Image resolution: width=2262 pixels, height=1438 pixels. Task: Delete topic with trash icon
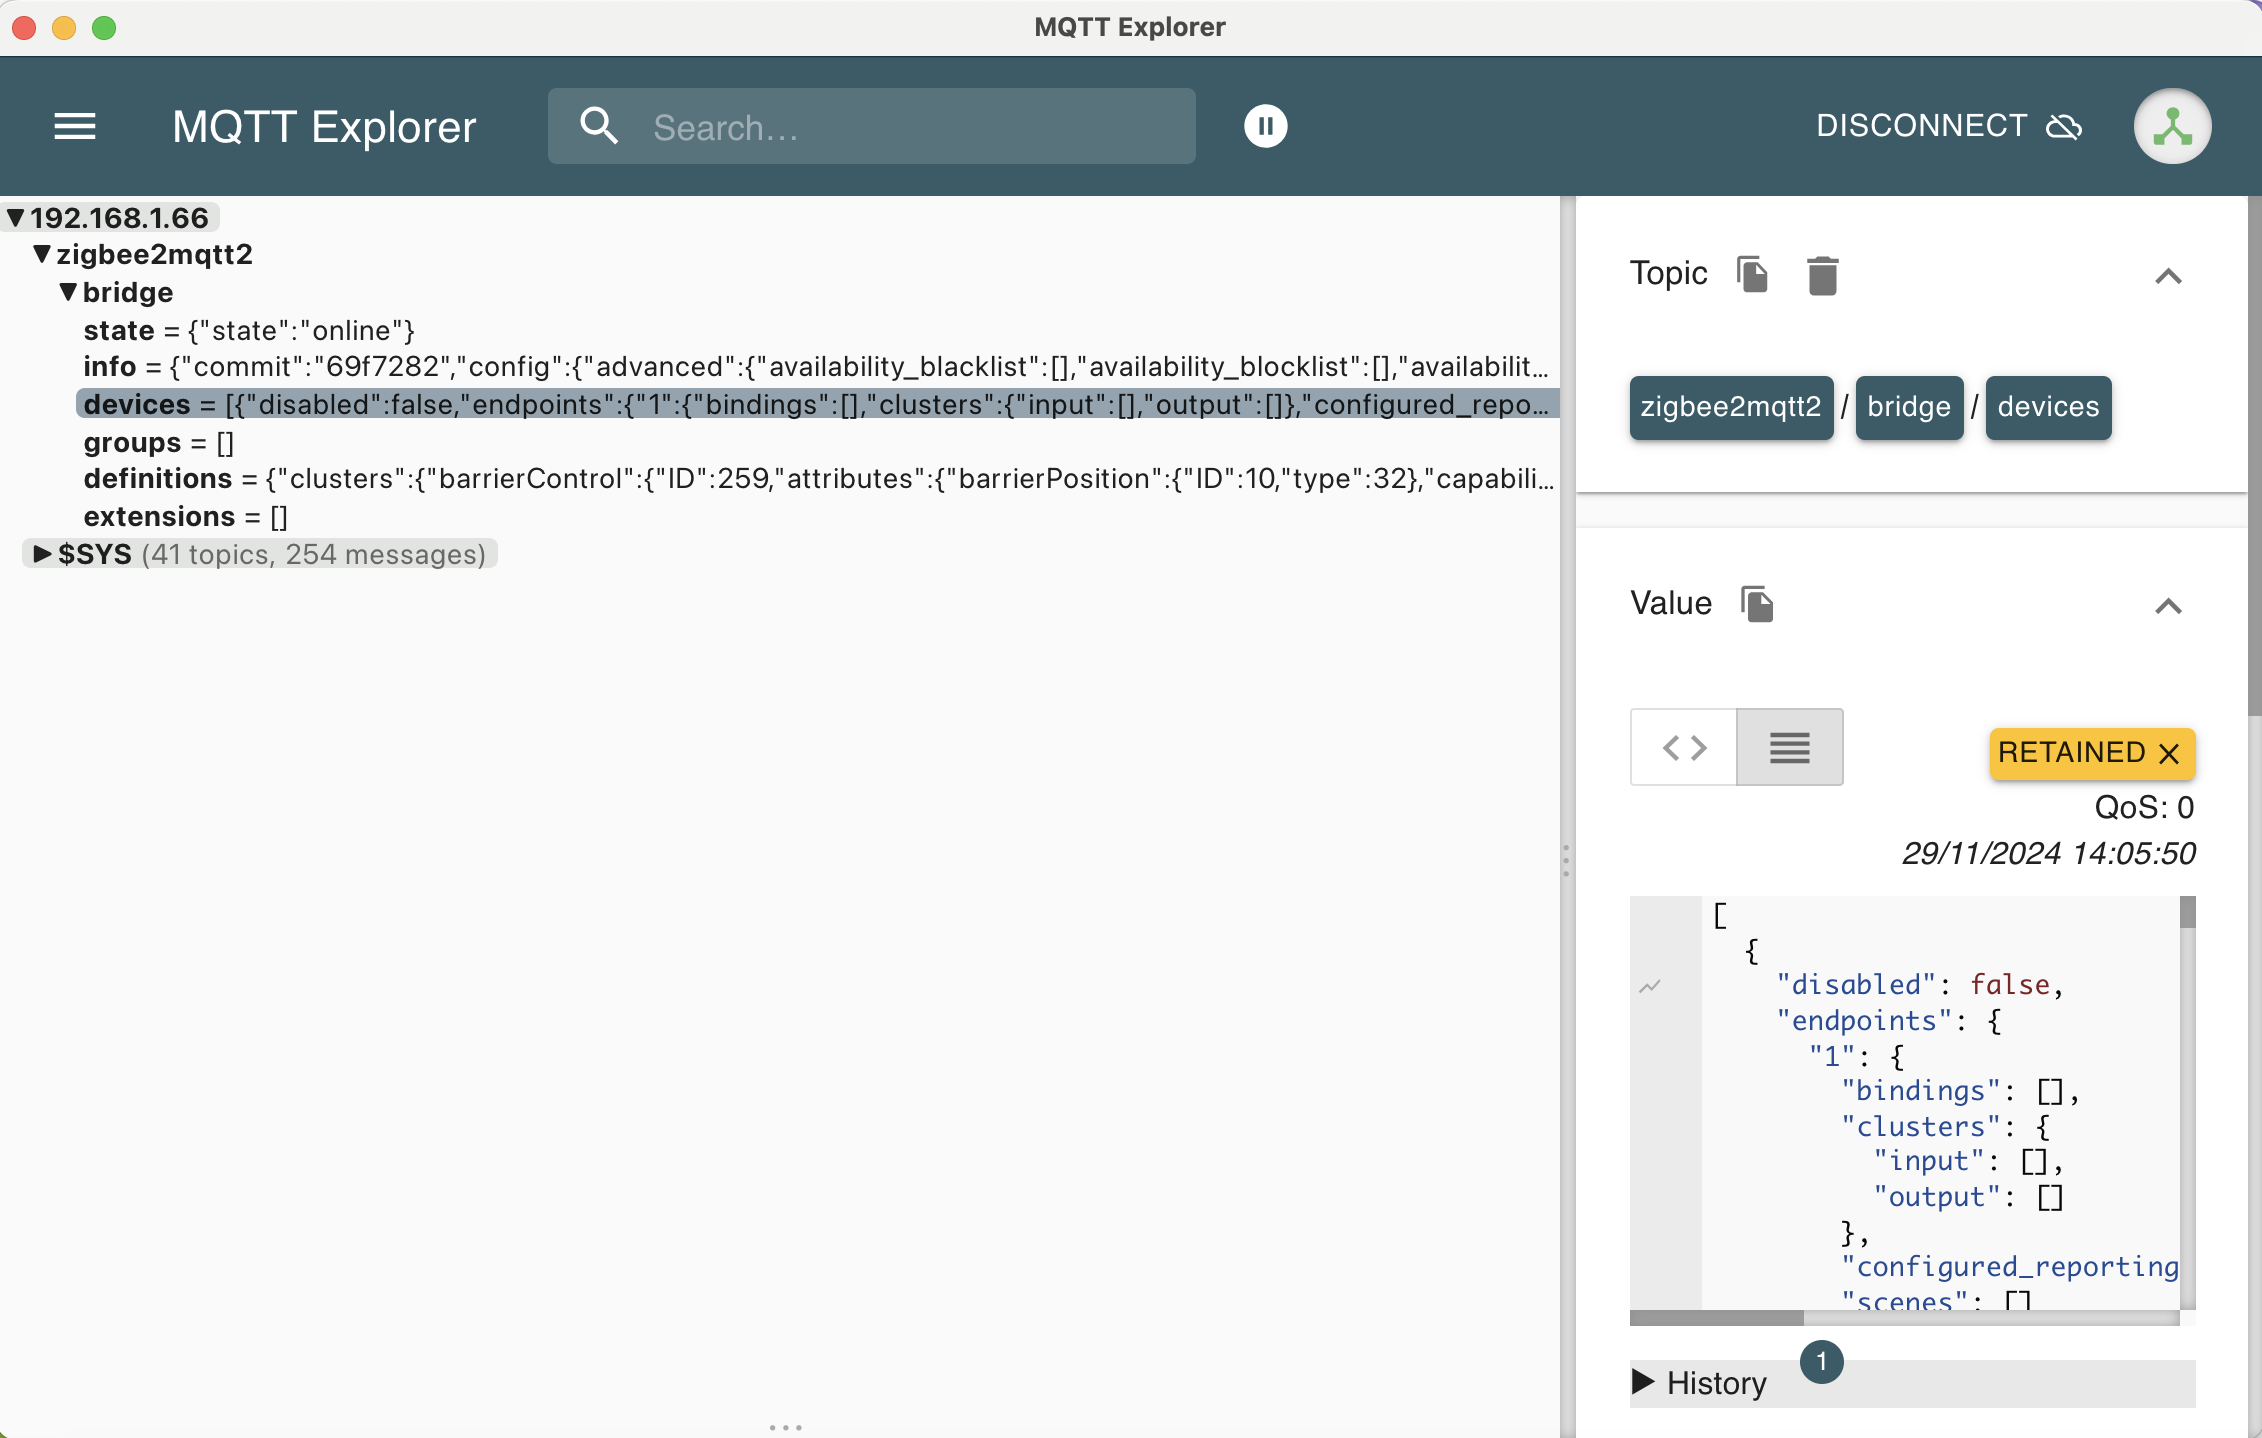1822,275
